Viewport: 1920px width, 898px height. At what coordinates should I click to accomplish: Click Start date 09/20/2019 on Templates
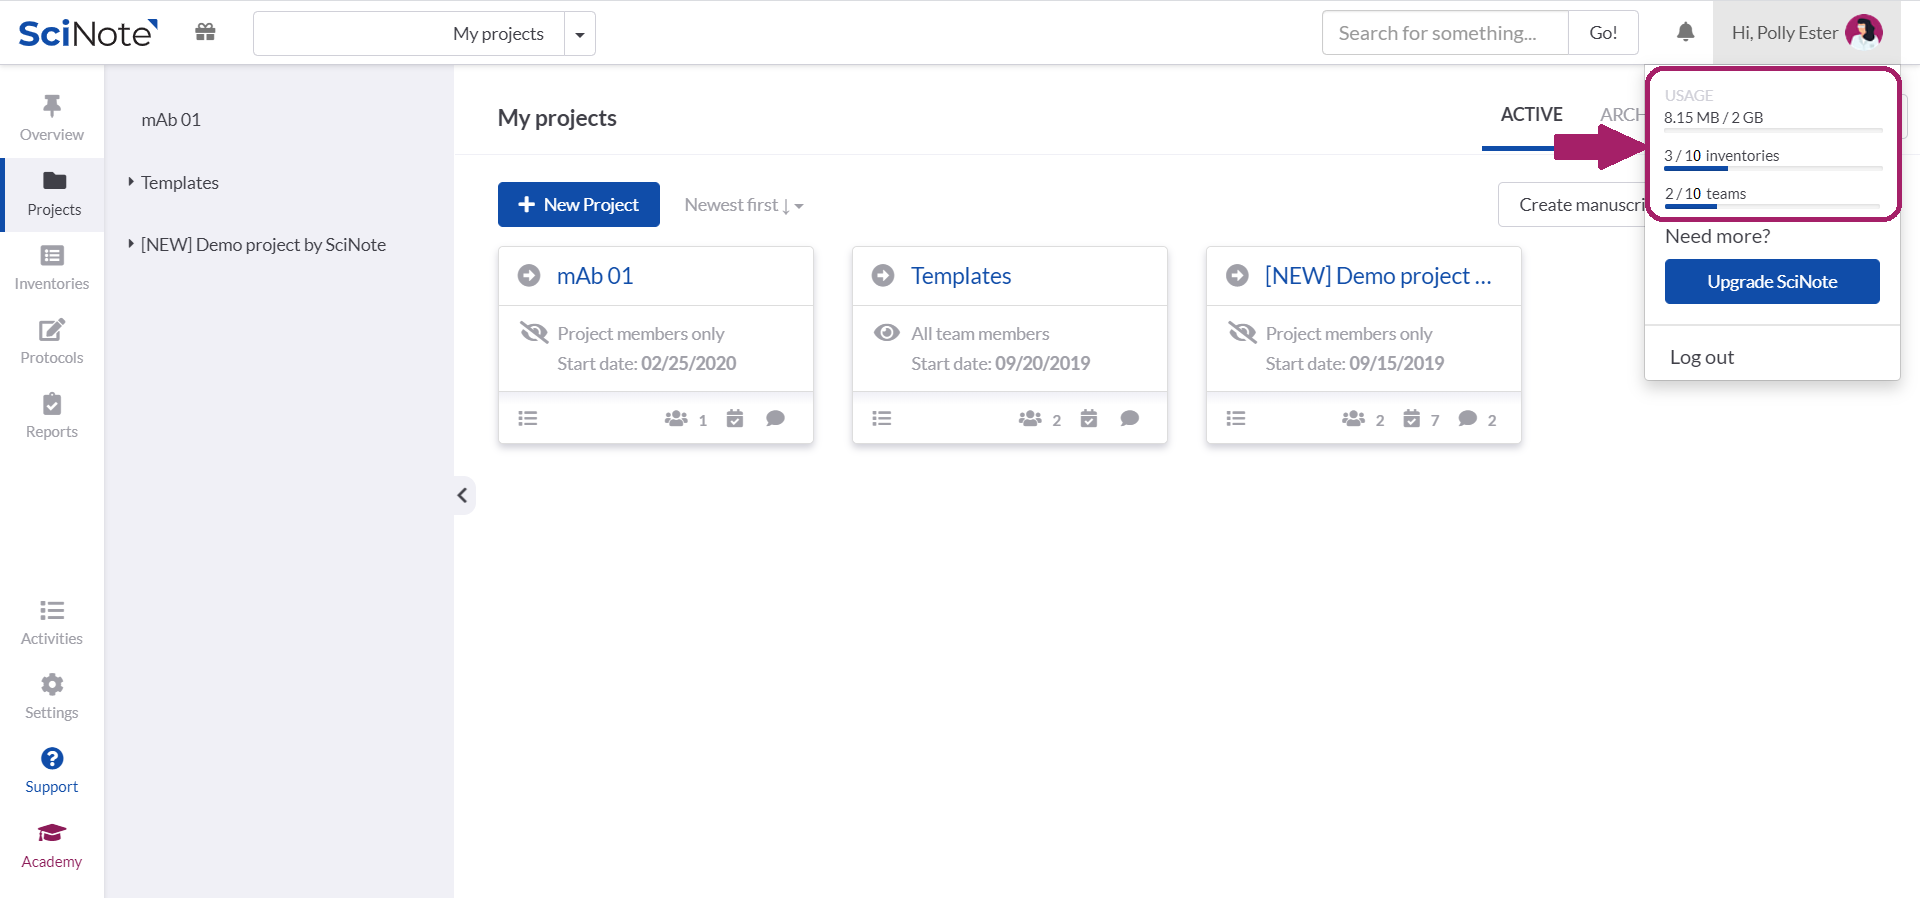(x=1001, y=363)
